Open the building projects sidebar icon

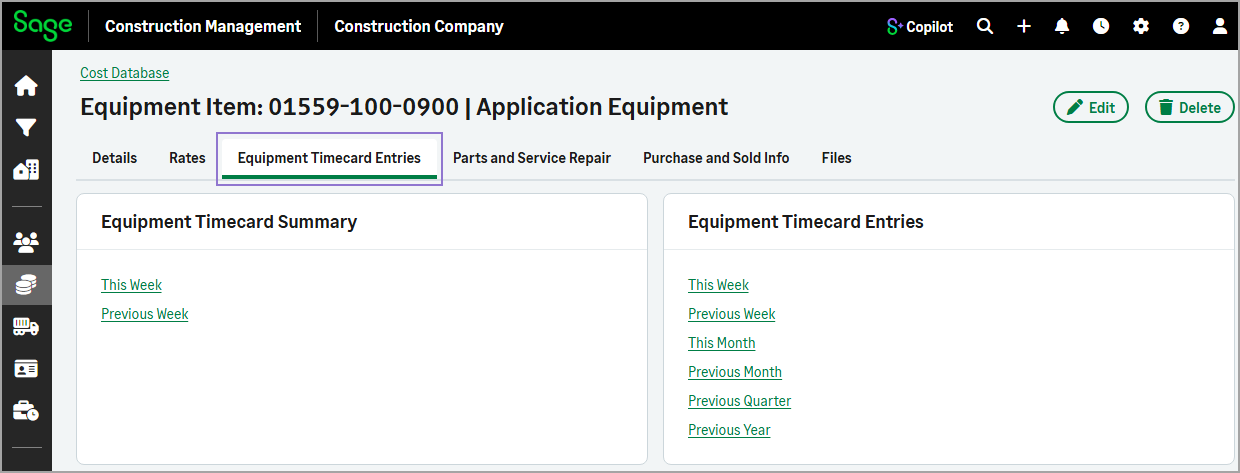(26, 170)
